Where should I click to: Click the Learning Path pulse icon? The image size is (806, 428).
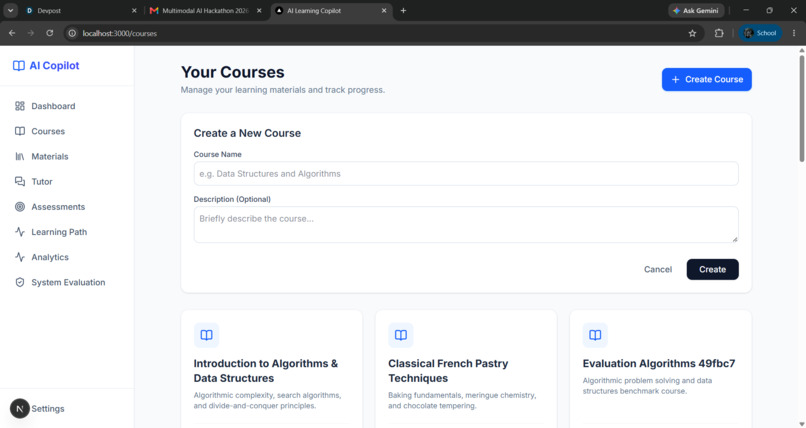pyautogui.click(x=20, y=232)
